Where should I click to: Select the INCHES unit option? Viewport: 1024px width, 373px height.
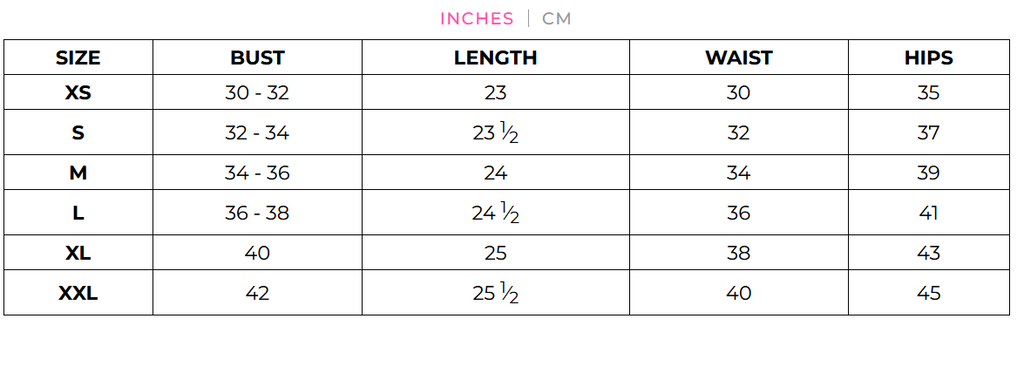pyautogui.click(x=477, y=19)
